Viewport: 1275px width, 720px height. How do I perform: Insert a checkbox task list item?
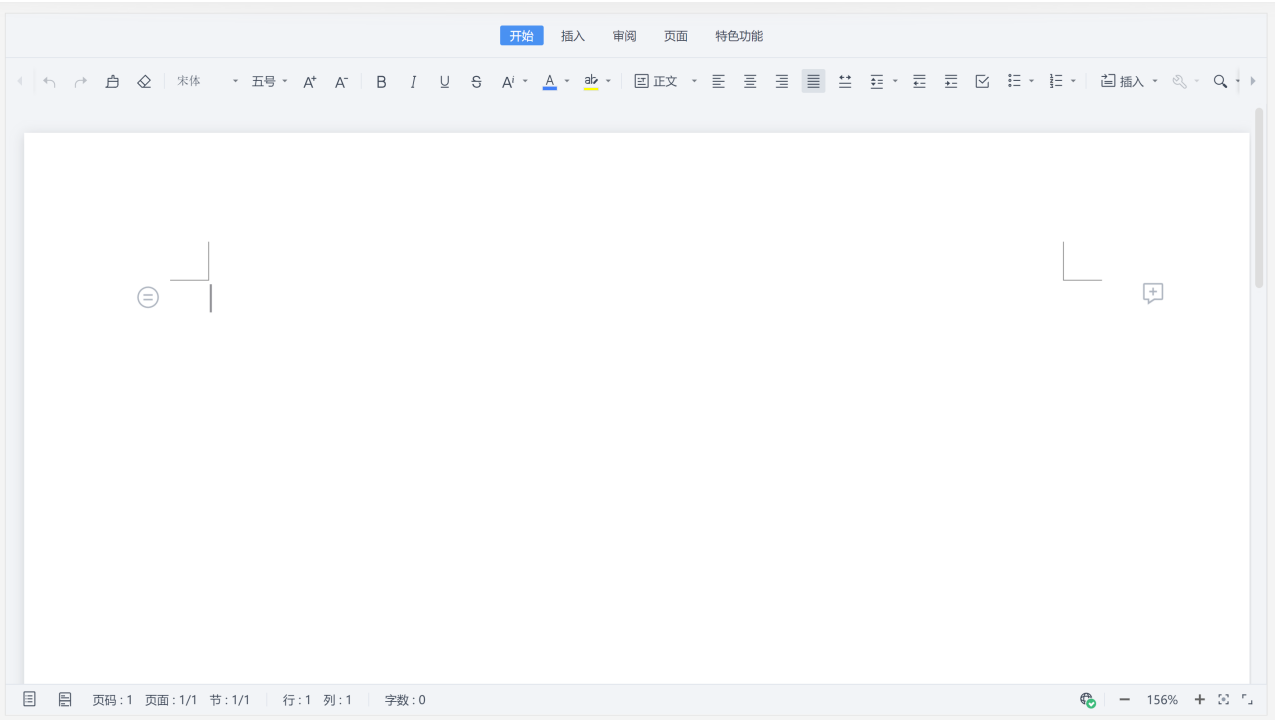pyautogui.click(x=982, y=82)
